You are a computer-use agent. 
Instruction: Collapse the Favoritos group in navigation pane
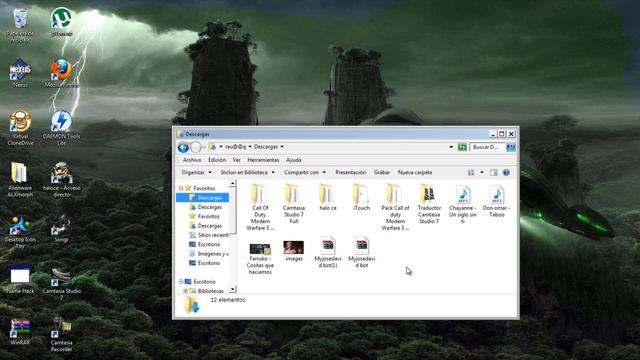click(181, 188)
